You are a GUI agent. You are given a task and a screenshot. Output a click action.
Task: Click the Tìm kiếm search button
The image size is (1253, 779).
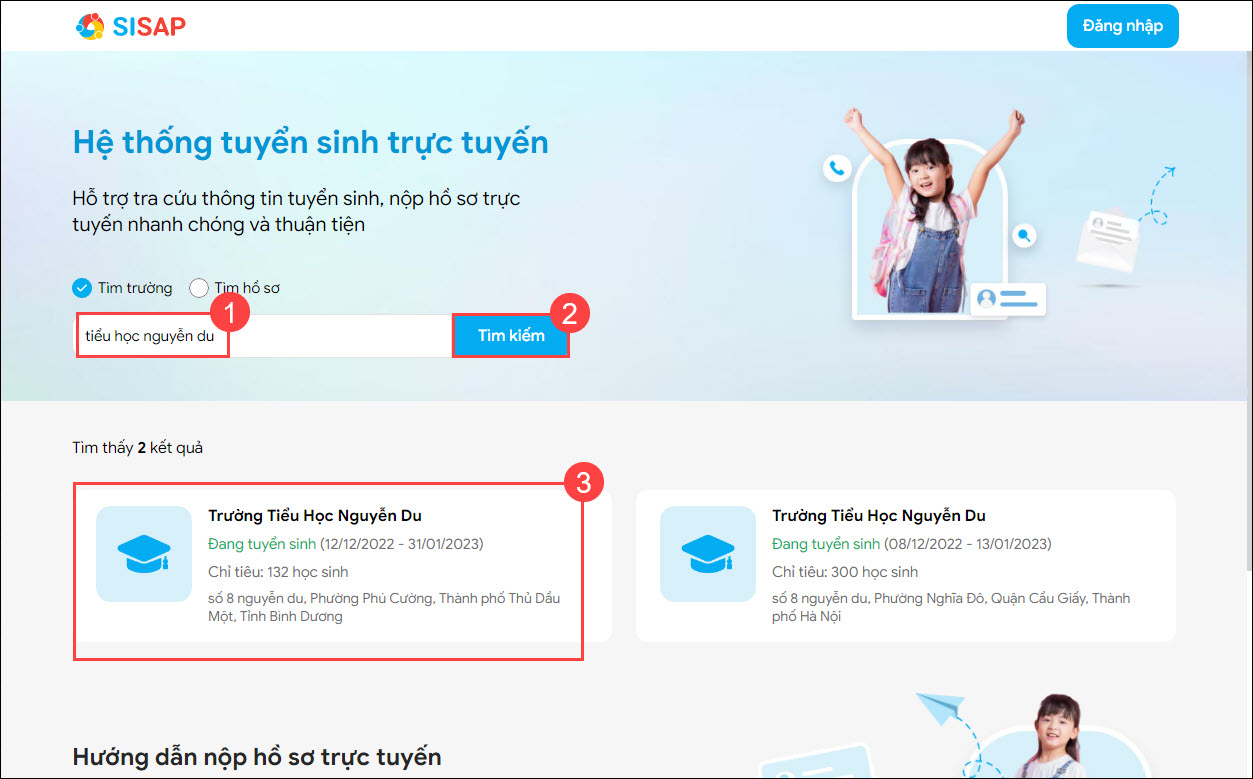click(511, 336)
